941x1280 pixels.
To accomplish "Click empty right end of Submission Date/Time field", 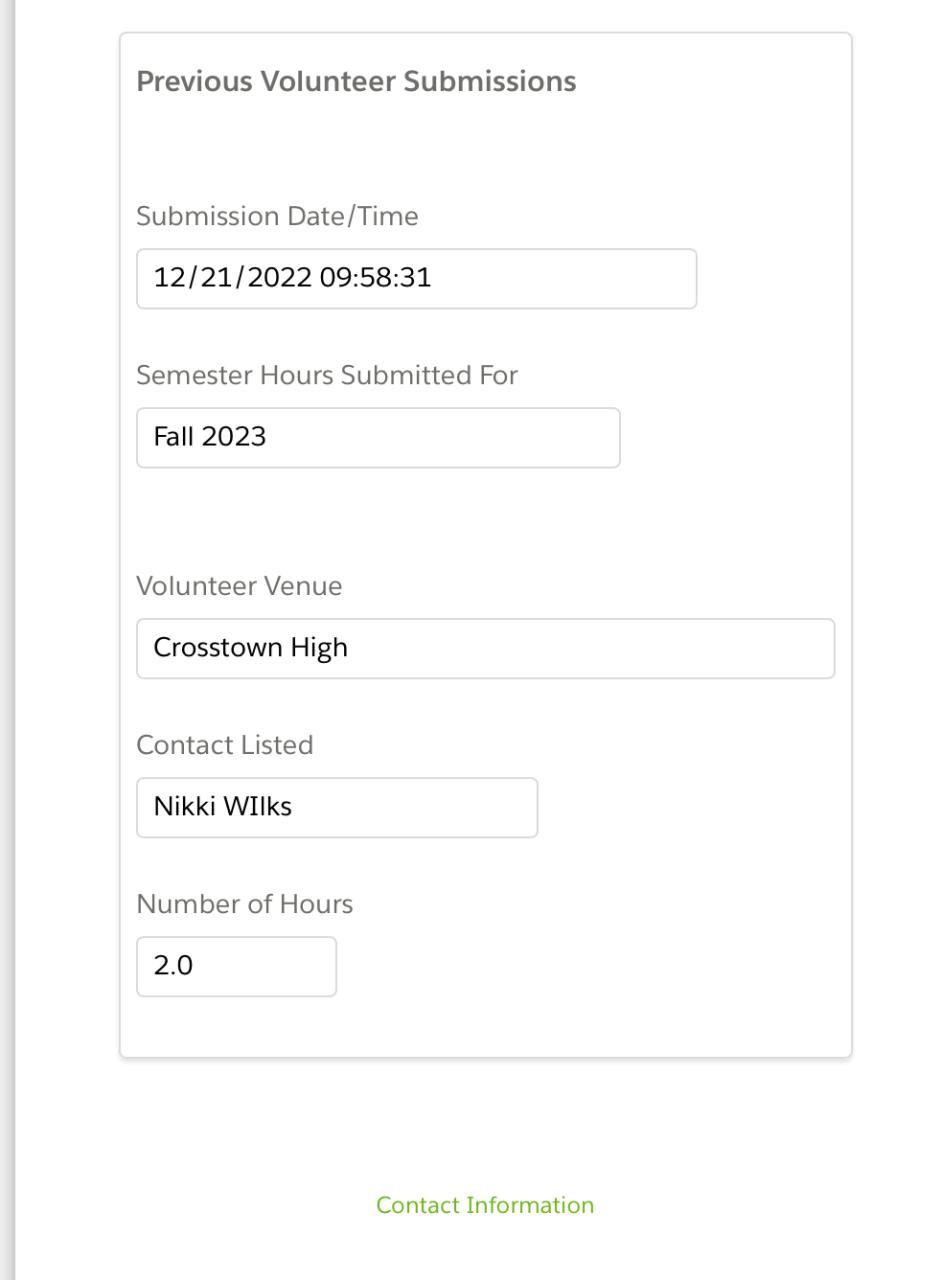I will pyautogui.click(x=600, y=278).
